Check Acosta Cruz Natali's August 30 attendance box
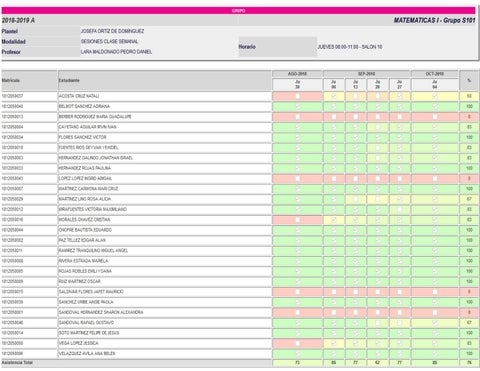Image resolution: width=480 pixels, height=371 pixels. [298, 96]
